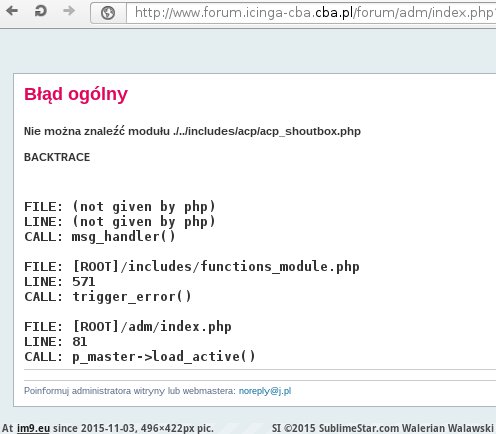
Task: Reload the page with the refresh icon
Action: 41,11
